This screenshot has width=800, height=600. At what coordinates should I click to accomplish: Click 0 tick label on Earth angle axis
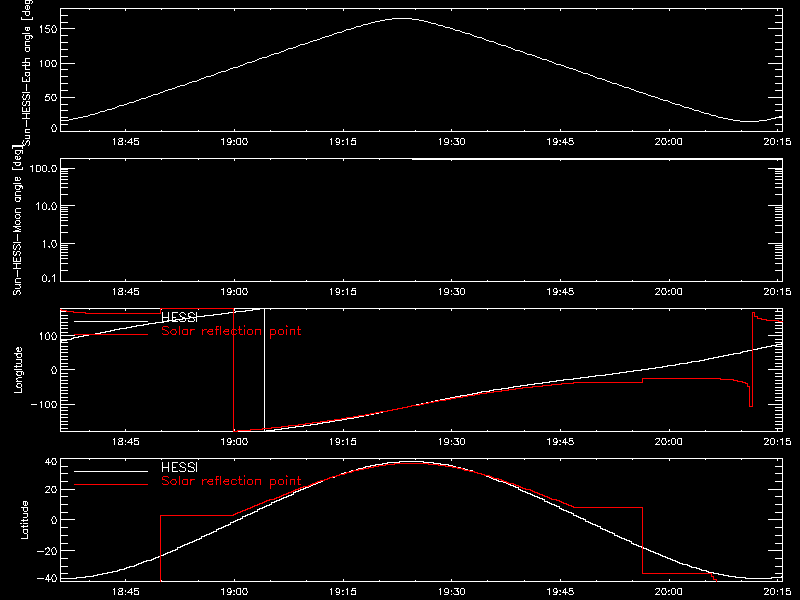[54, 128]
